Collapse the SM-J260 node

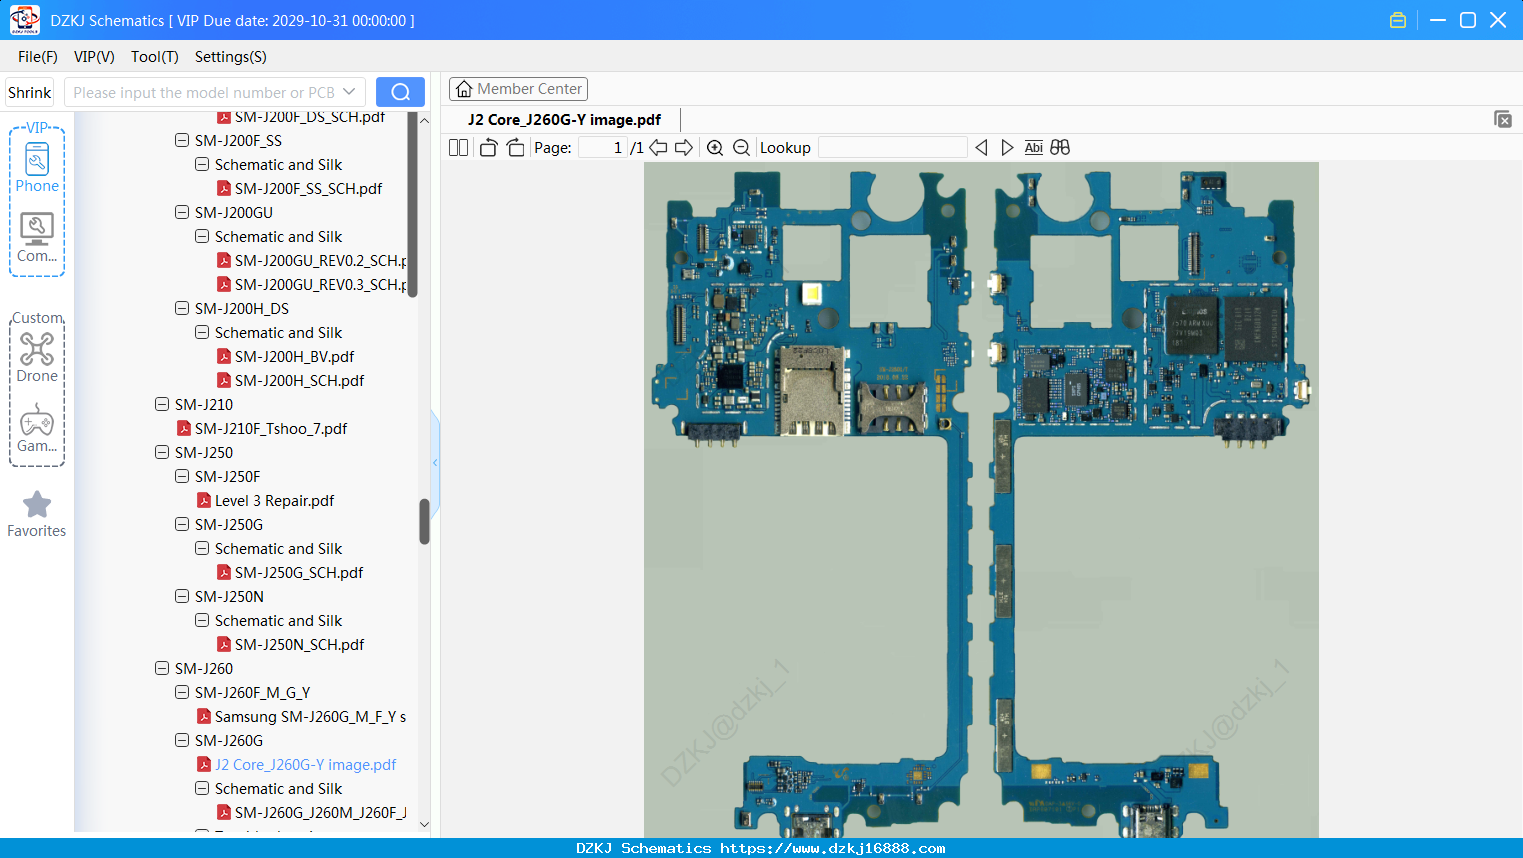[162, 669]
